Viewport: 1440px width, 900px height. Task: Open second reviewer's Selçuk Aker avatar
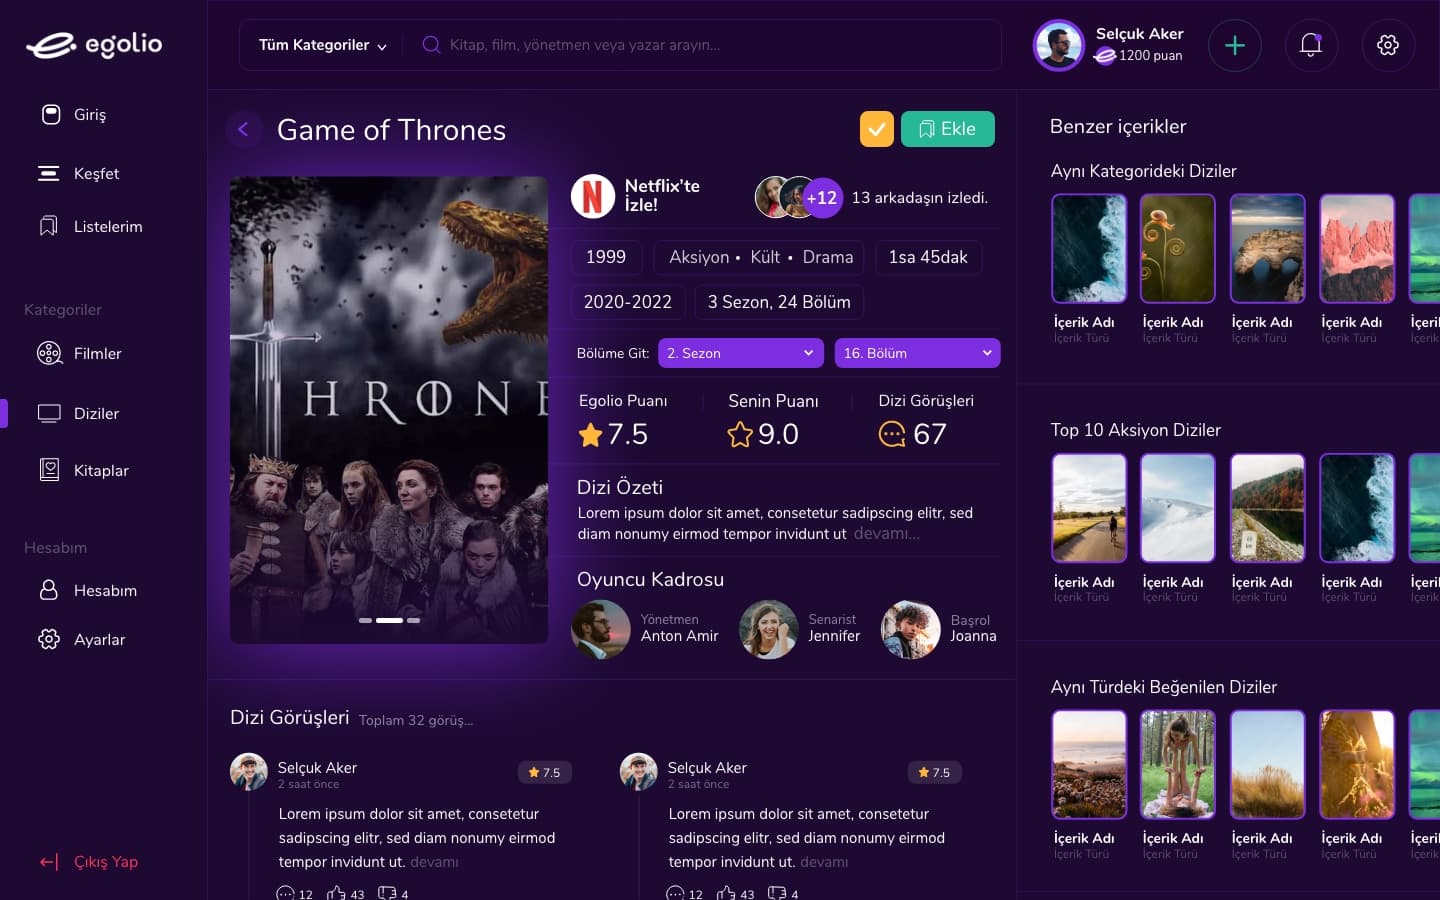pyautogui.click(x=639, y=772)
